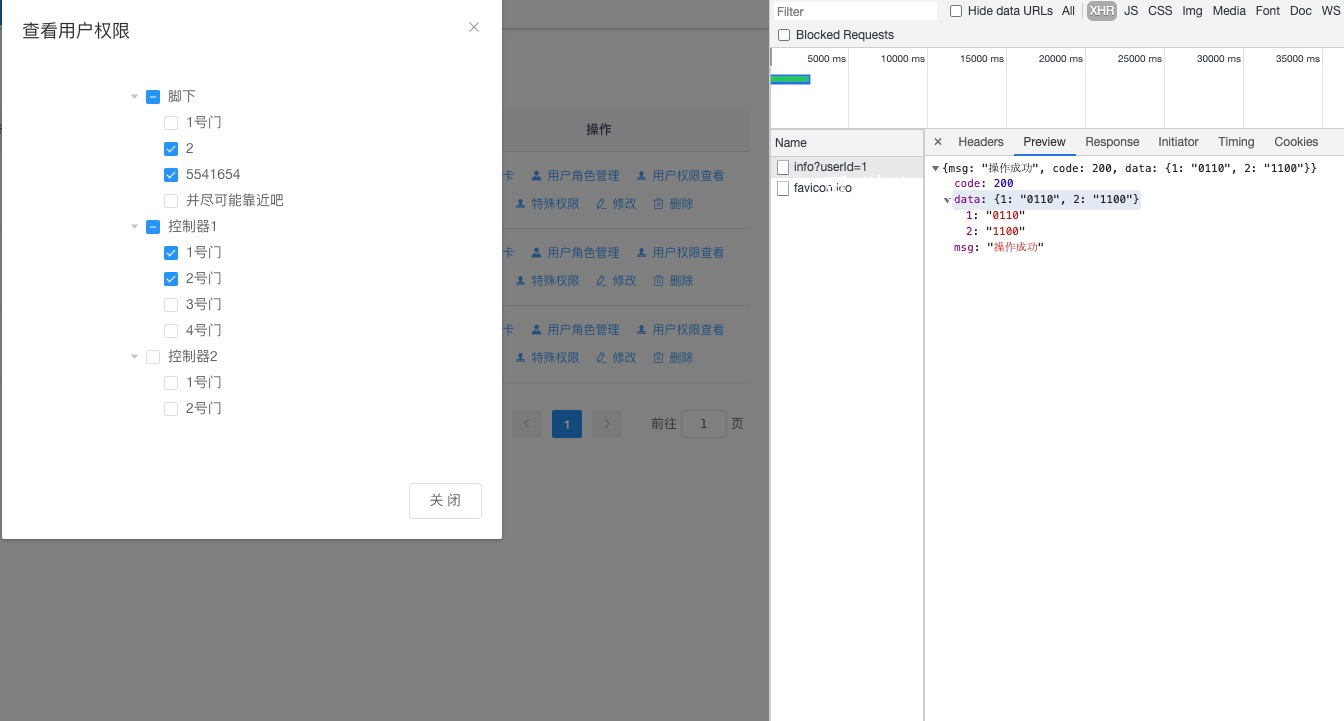Uncheck the 5541654 checkbox

(x=171, y=175)
